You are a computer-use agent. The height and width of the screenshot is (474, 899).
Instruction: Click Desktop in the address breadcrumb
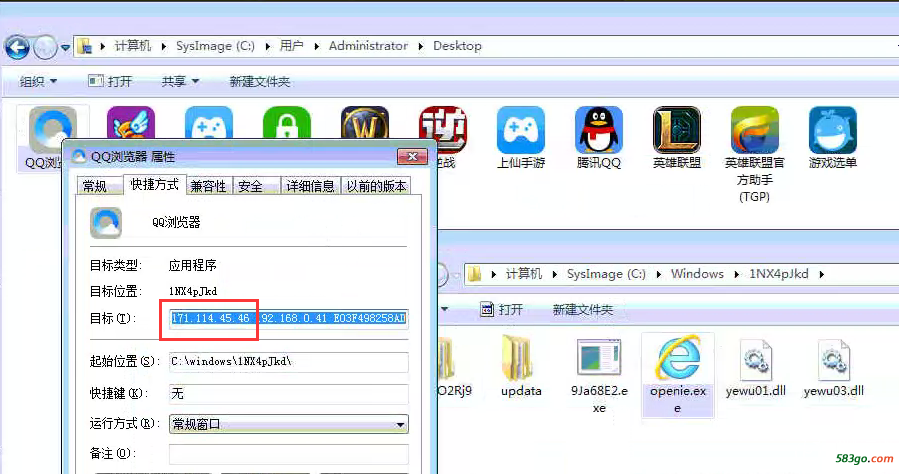click(457, 46)
